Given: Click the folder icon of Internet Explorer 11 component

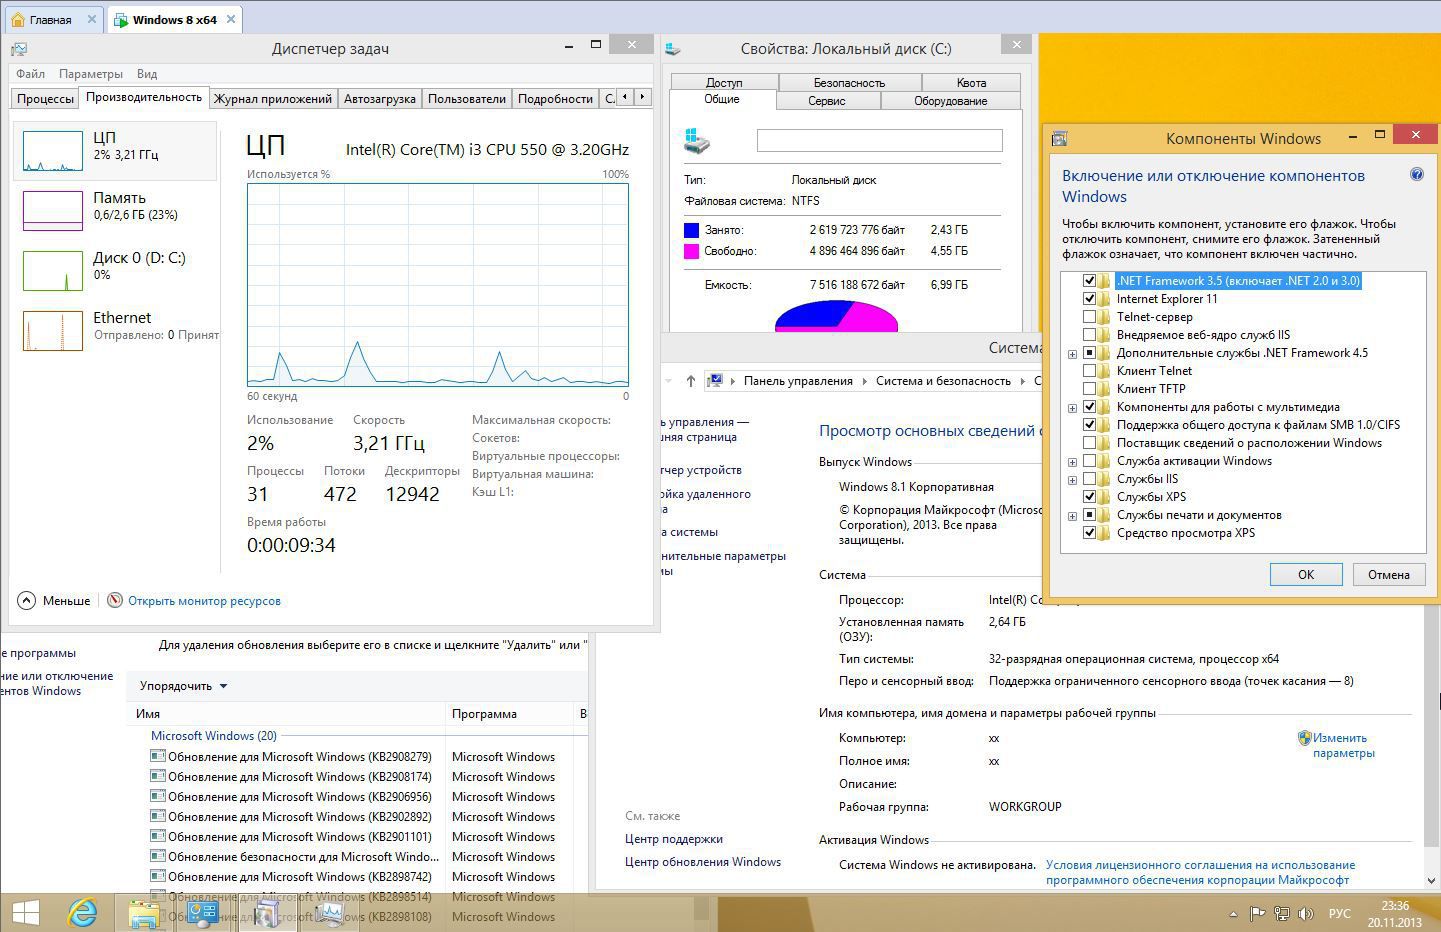Looking at the screenshot, I should [1104, 299].
